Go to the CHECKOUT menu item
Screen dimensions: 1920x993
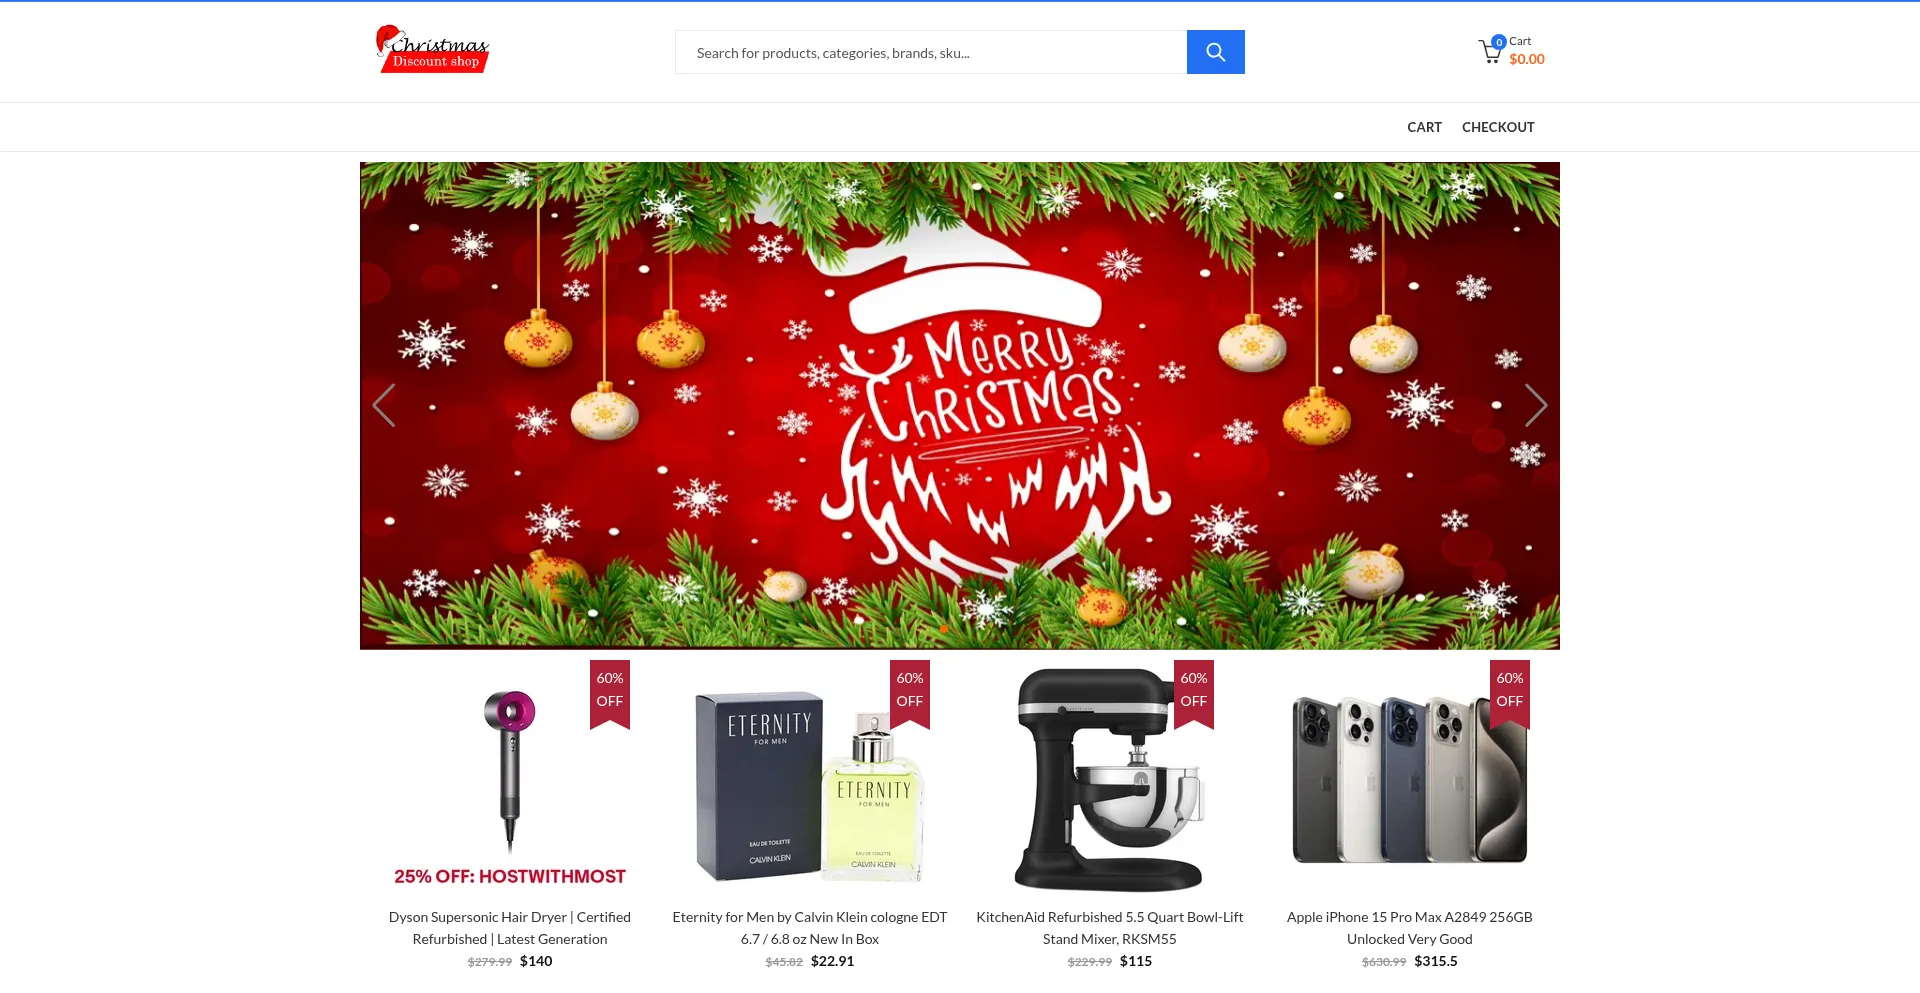click(x=1498, y=127)
